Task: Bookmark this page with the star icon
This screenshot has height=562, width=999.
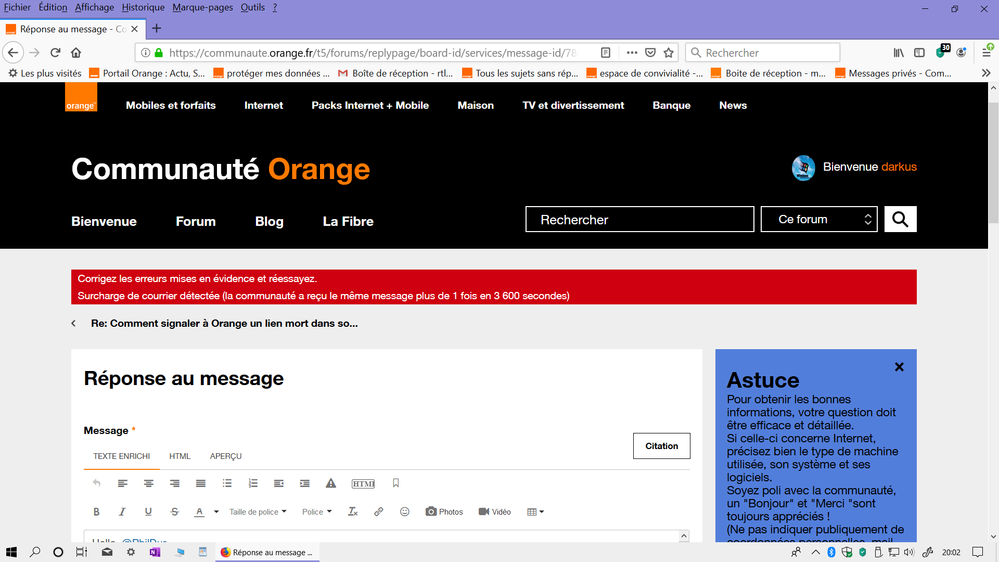Action: pos(668,53)
